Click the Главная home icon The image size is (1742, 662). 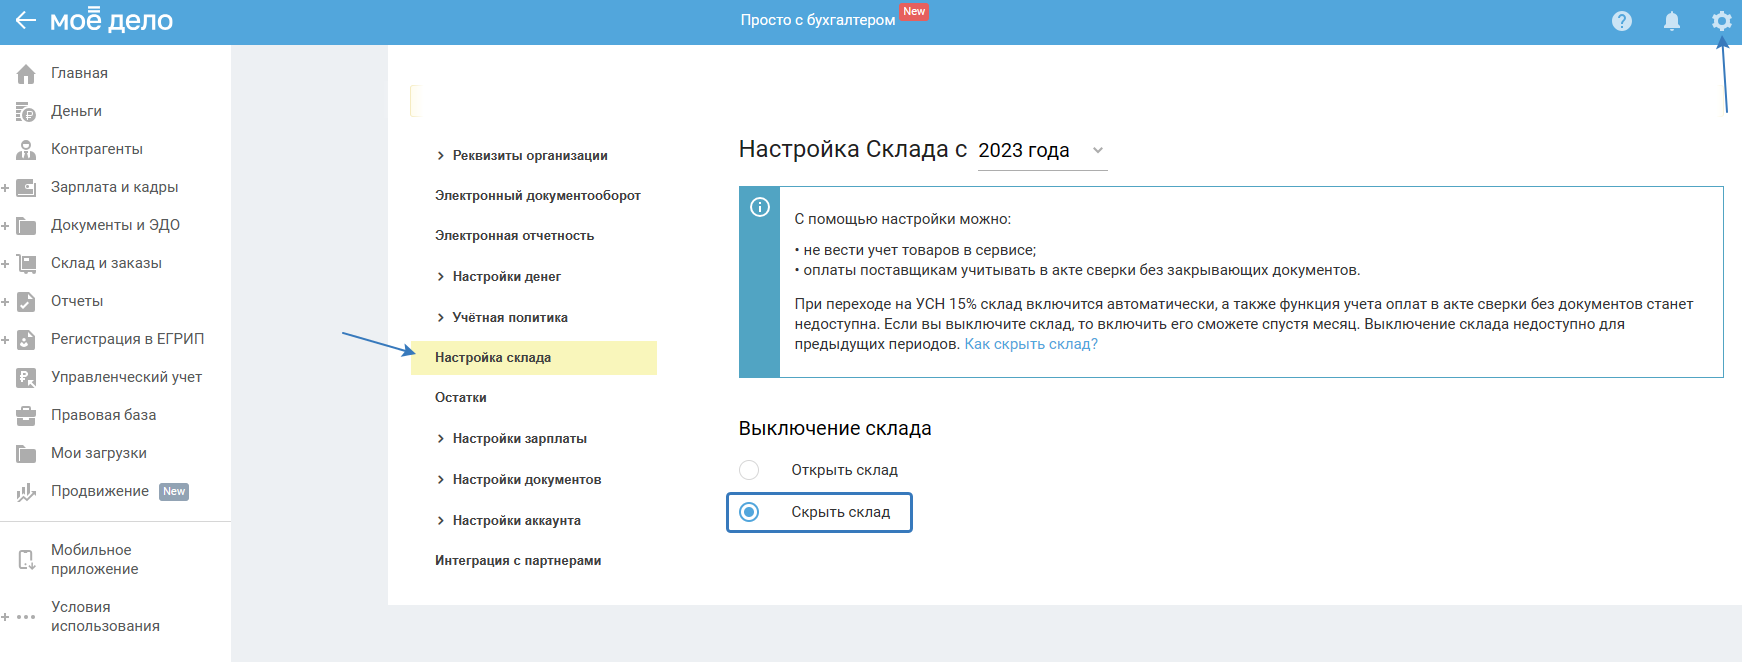coord(26,73)
